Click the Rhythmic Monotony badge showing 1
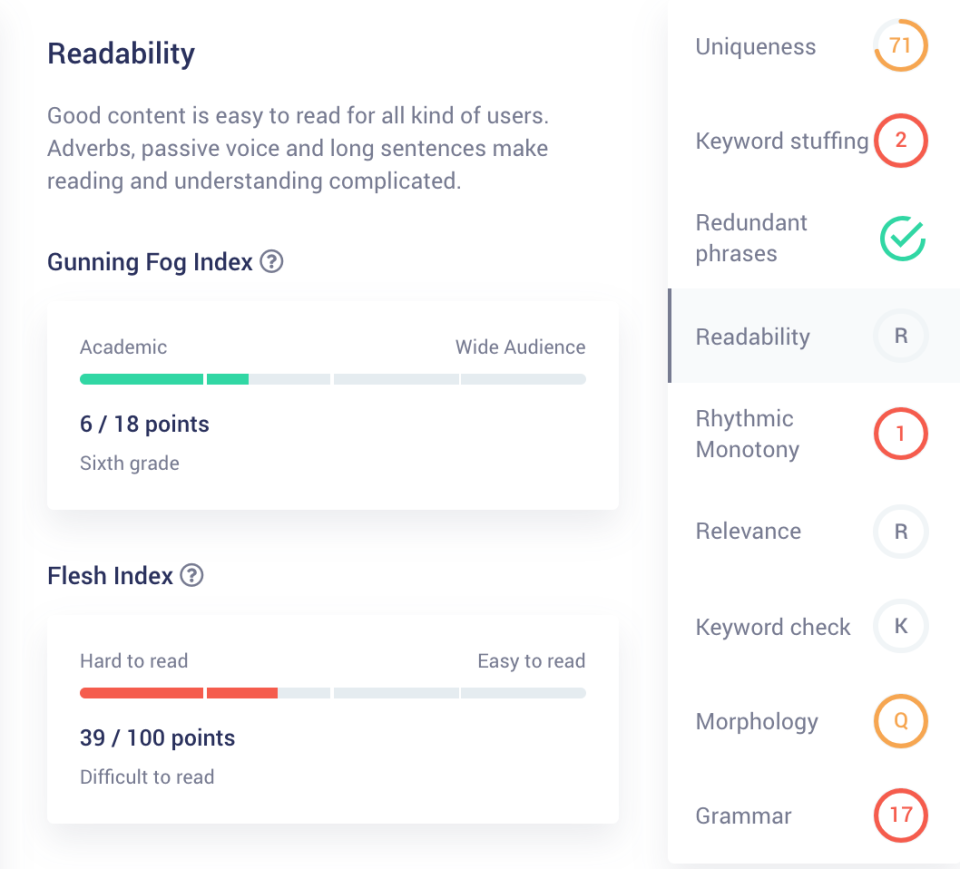 pyautogui.click(x=901, y=434)
